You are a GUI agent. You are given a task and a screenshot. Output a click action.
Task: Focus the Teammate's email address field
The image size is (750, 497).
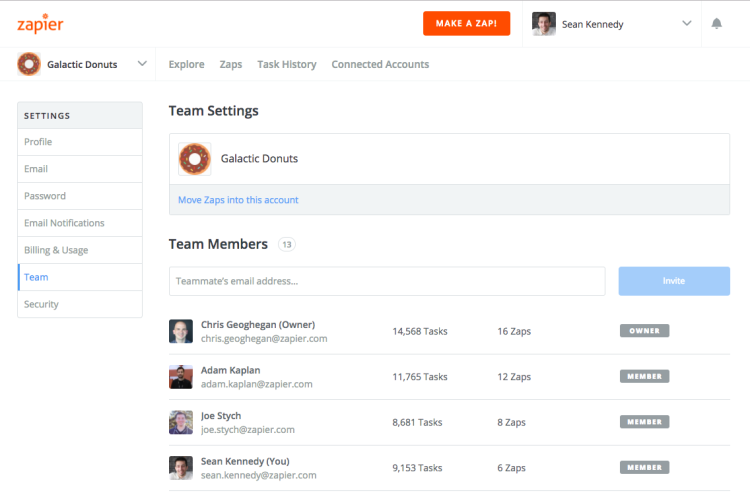click(386, 281)
